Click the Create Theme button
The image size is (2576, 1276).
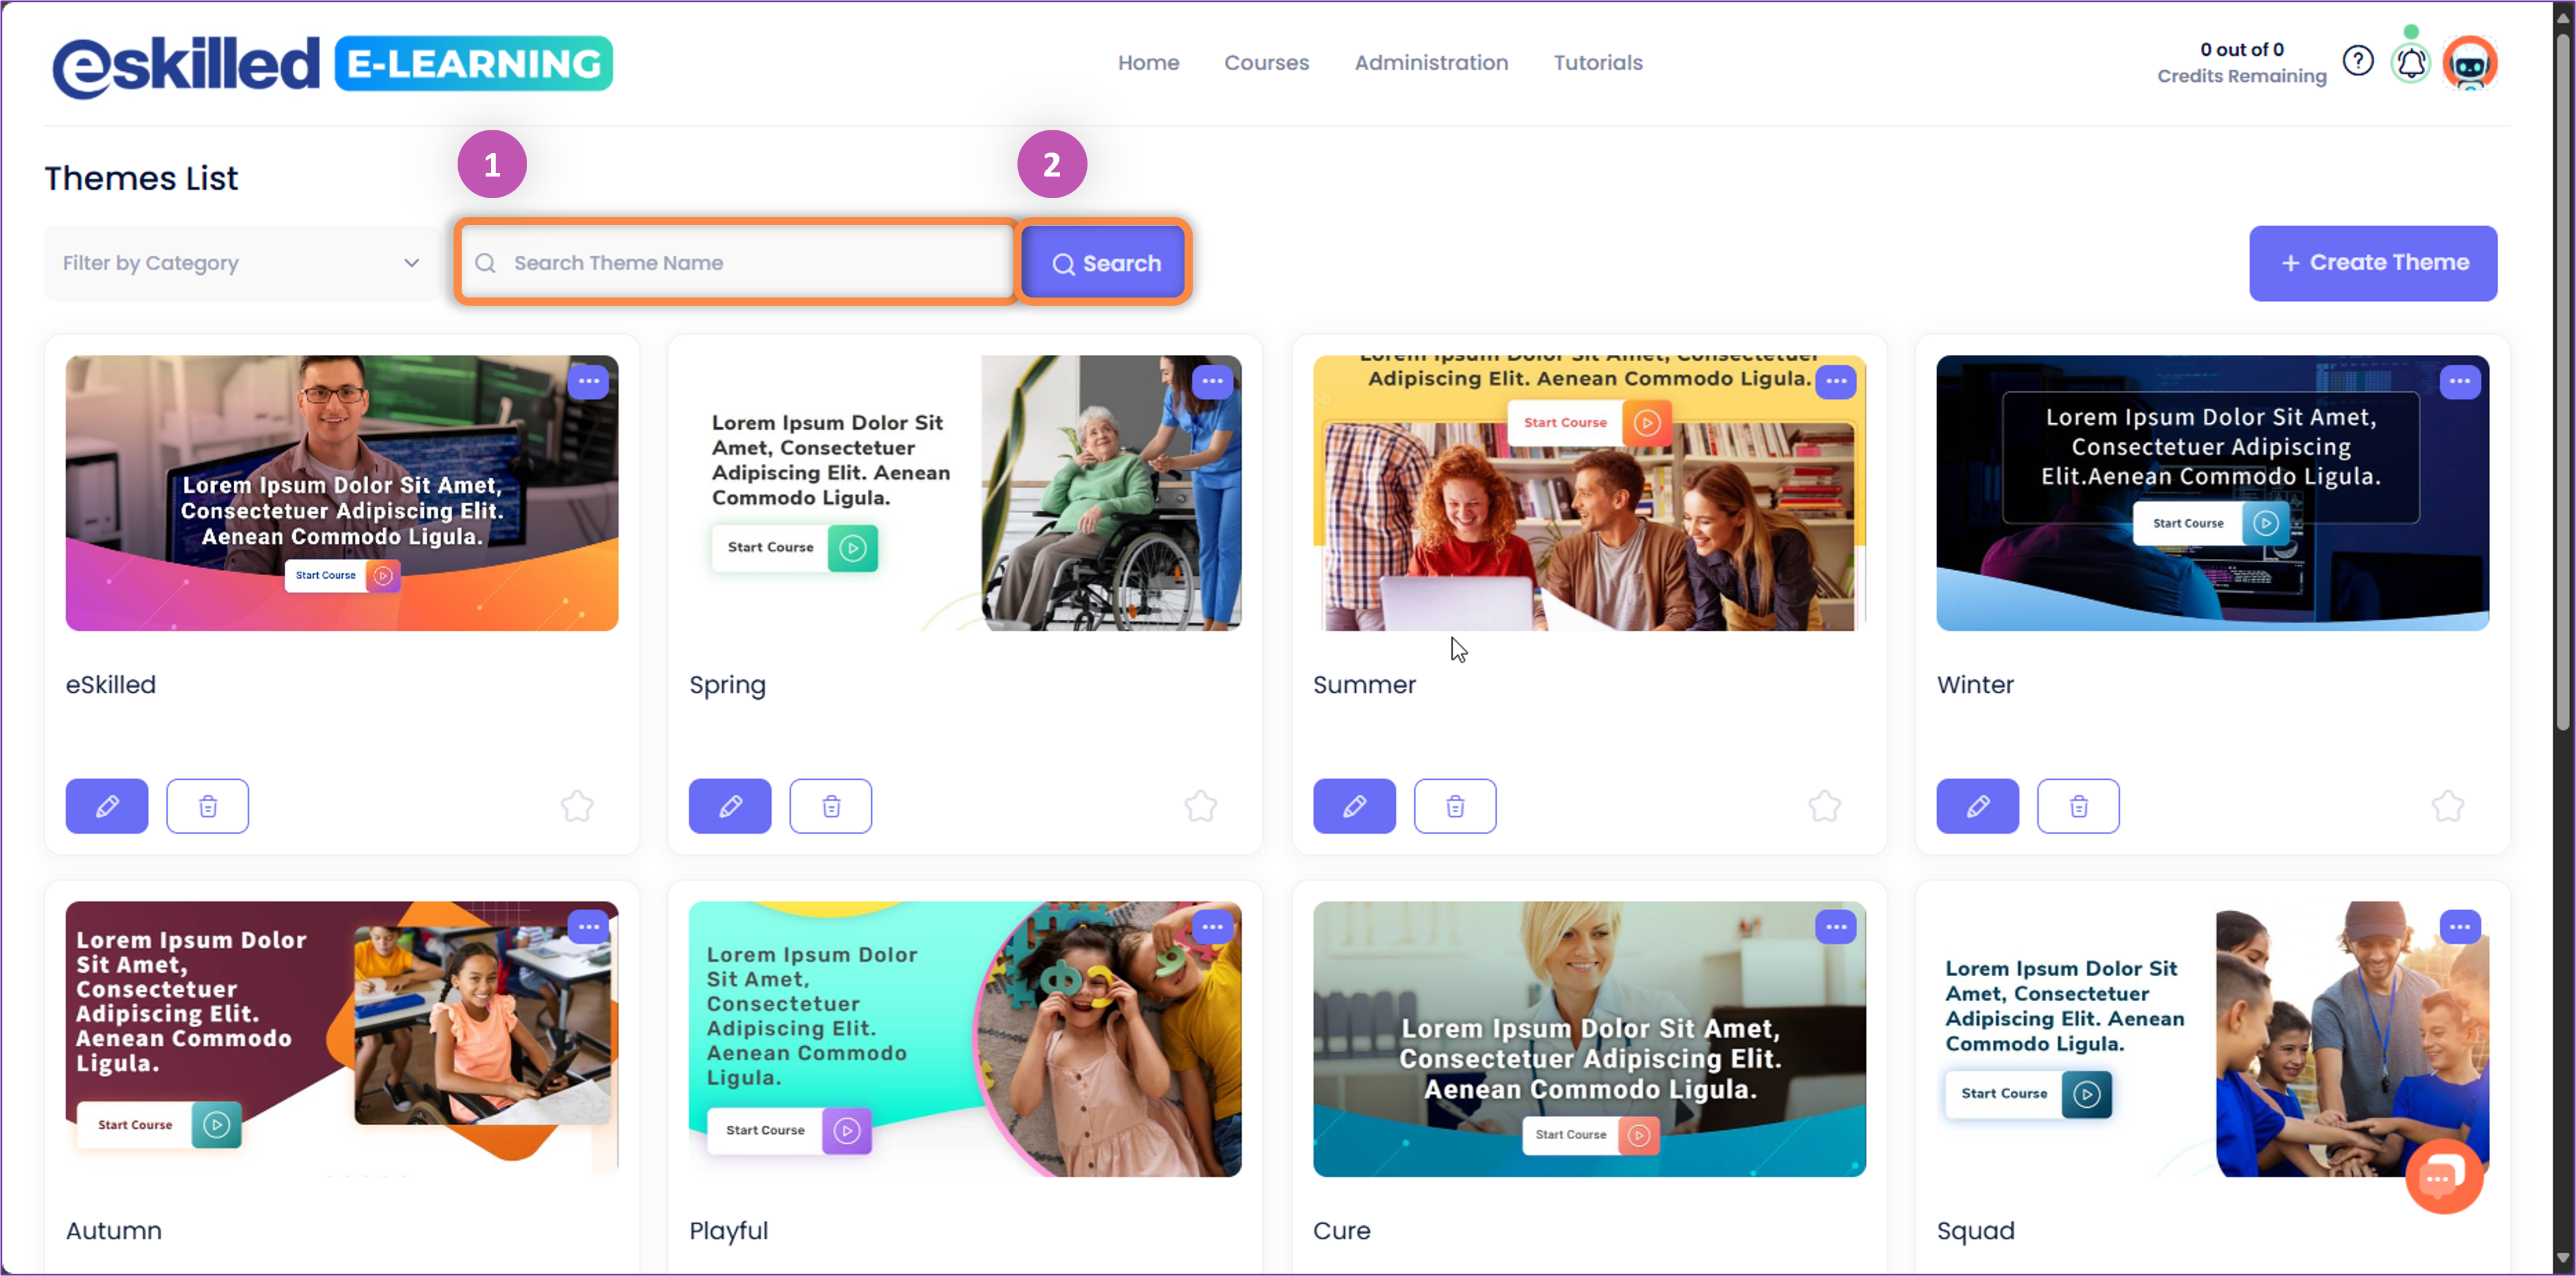2373,263
